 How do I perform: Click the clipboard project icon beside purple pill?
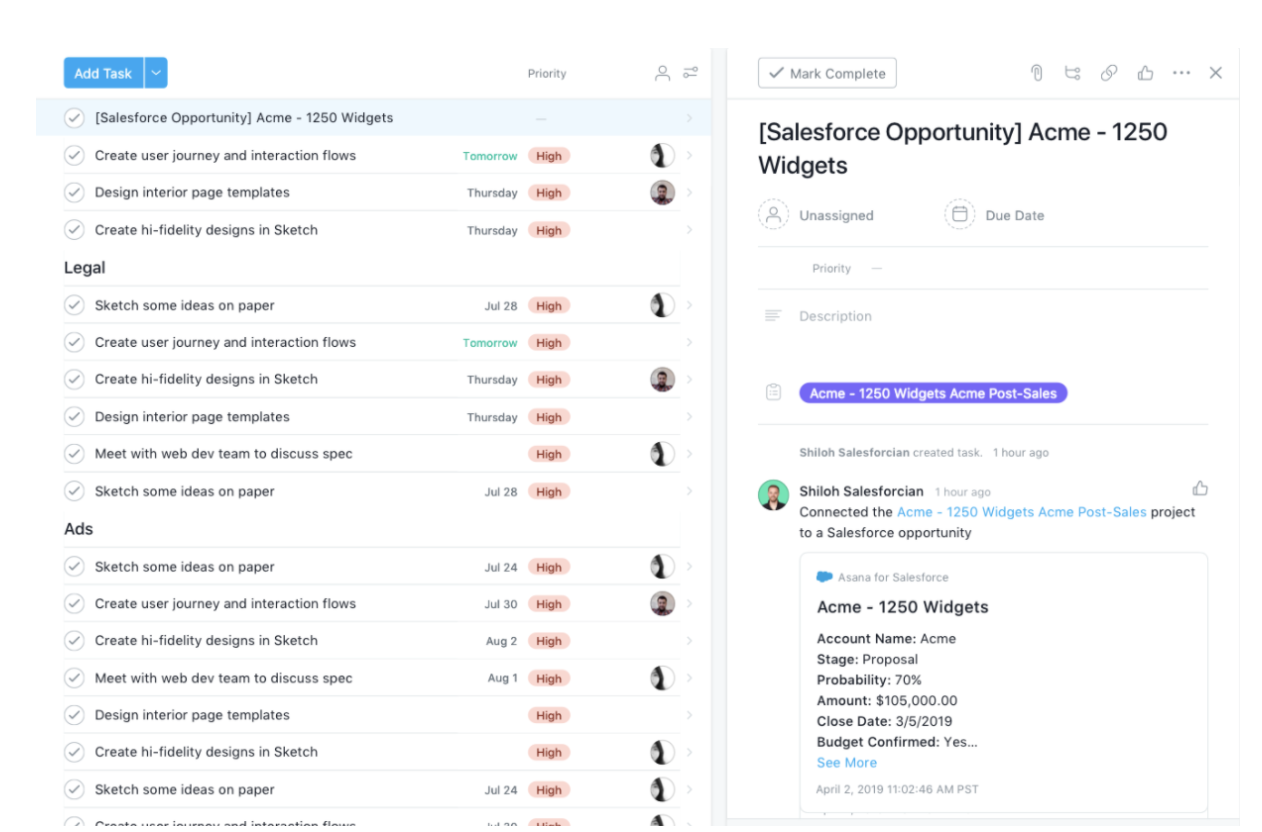773,393
